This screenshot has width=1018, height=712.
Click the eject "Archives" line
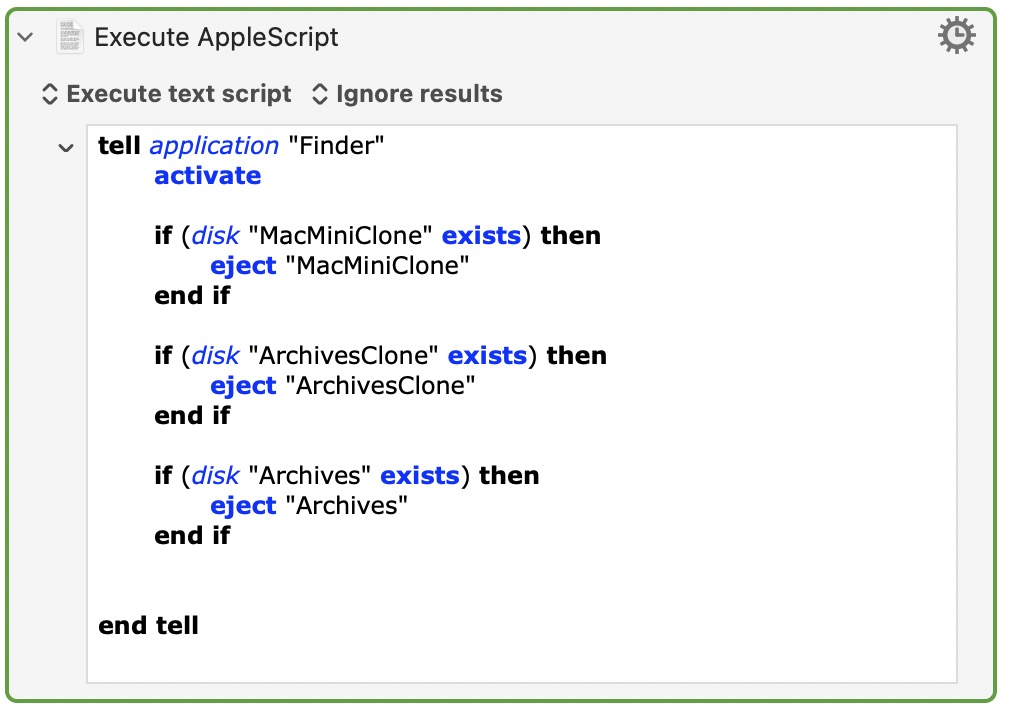coord(309,506)
